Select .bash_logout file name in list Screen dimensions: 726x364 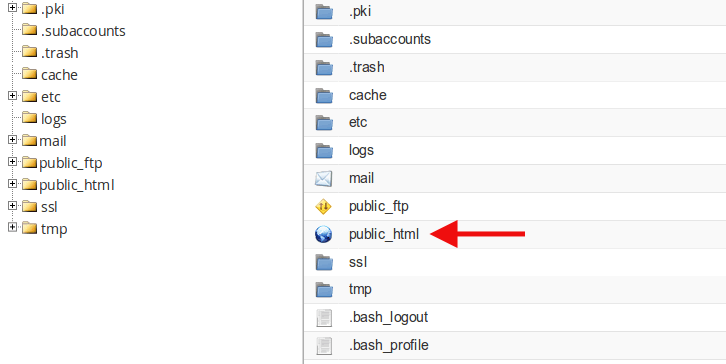[389, 318]
